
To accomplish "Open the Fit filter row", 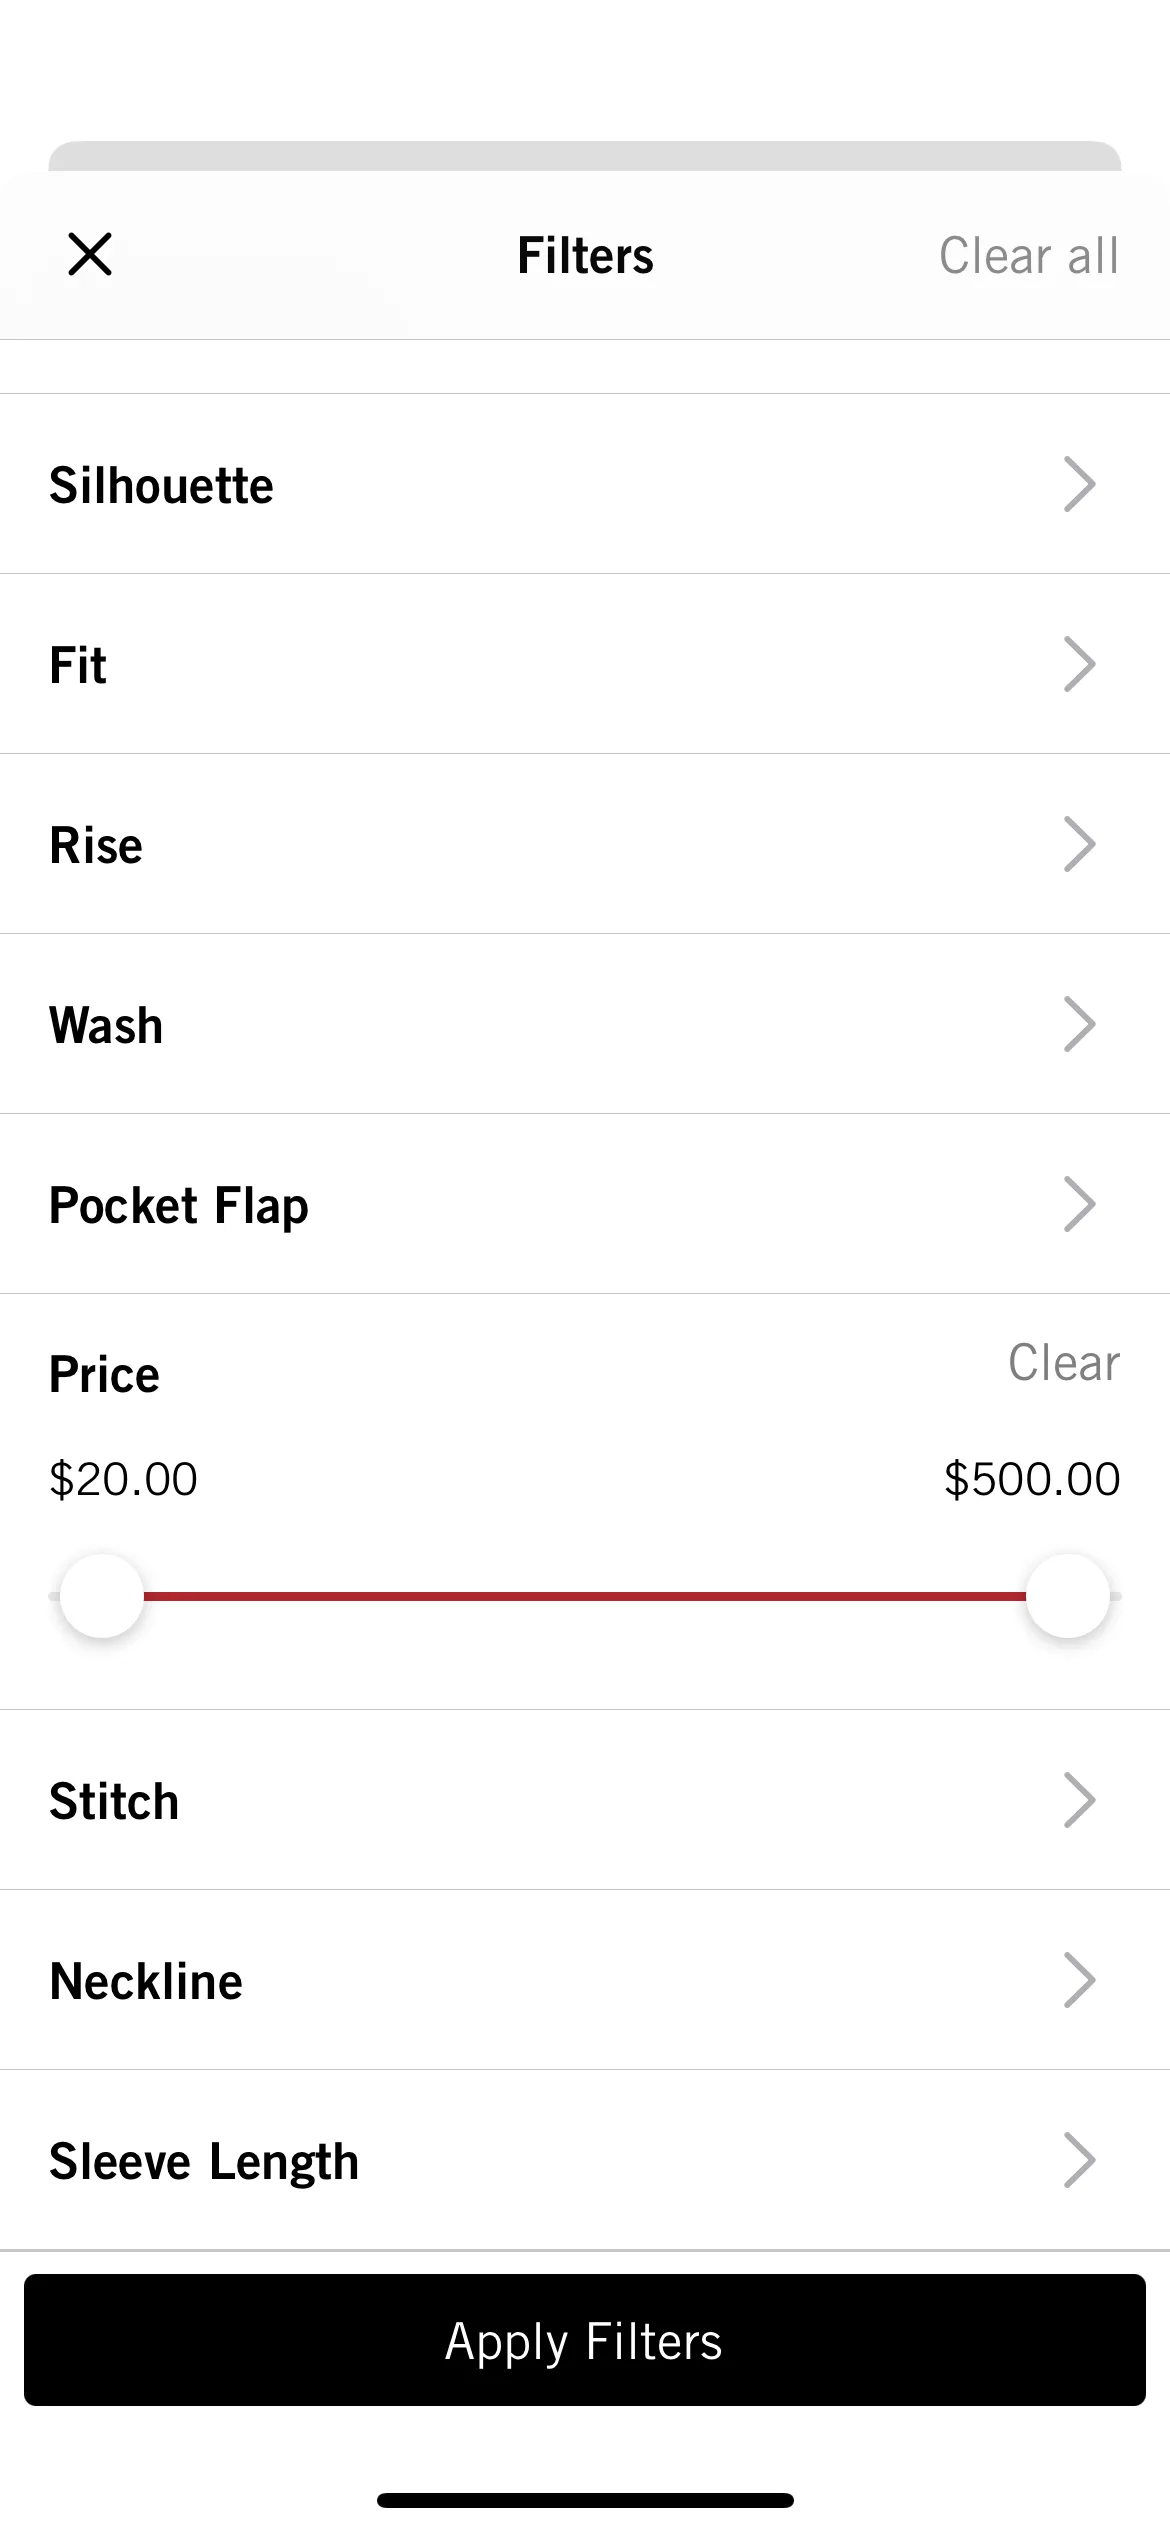I will pyautogui.click(x=585, y=664).
